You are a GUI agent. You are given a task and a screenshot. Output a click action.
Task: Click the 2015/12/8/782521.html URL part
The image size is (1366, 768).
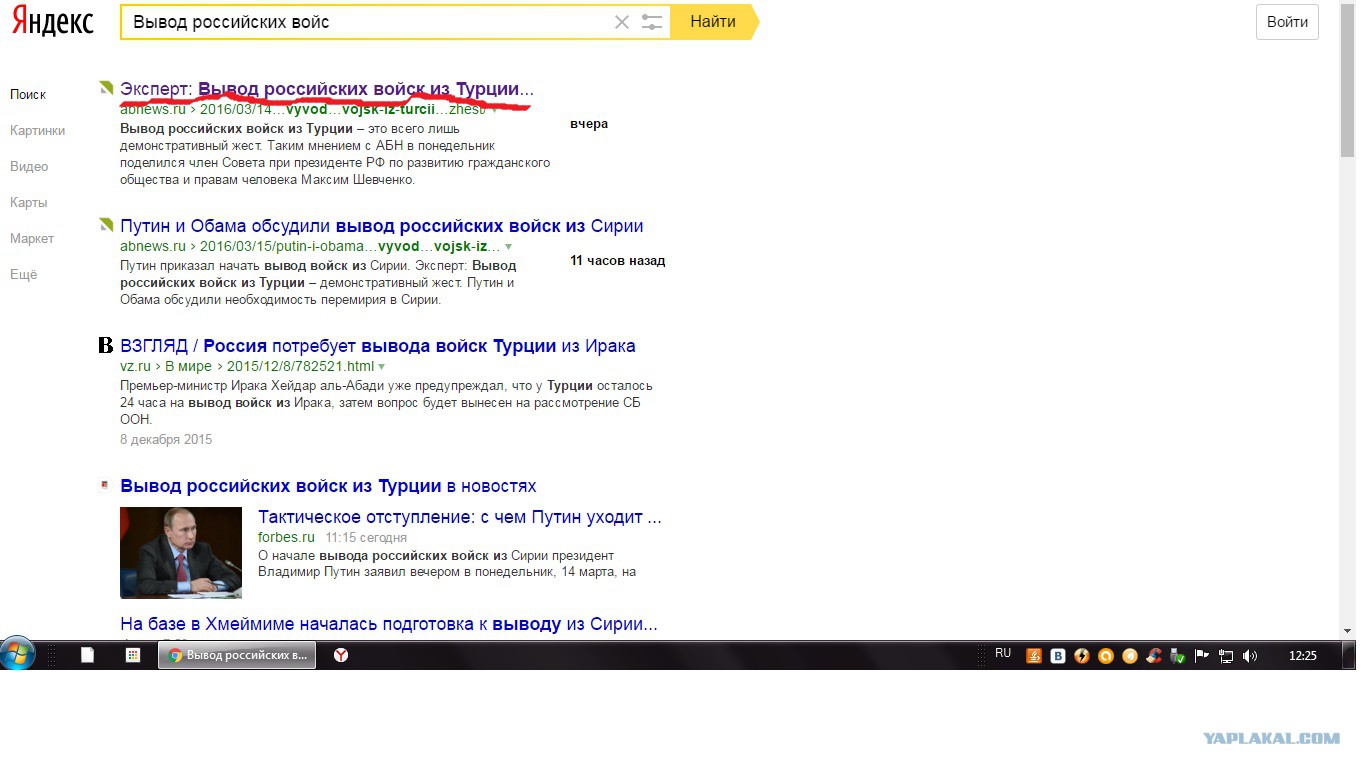coord(300,366)
